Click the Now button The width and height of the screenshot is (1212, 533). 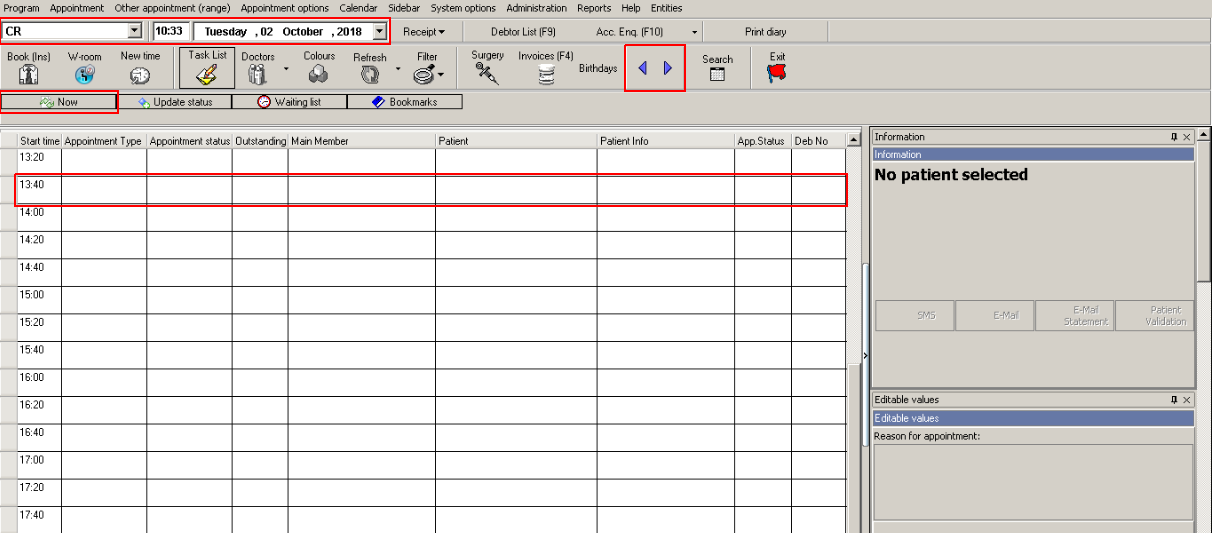coord(59,102)
